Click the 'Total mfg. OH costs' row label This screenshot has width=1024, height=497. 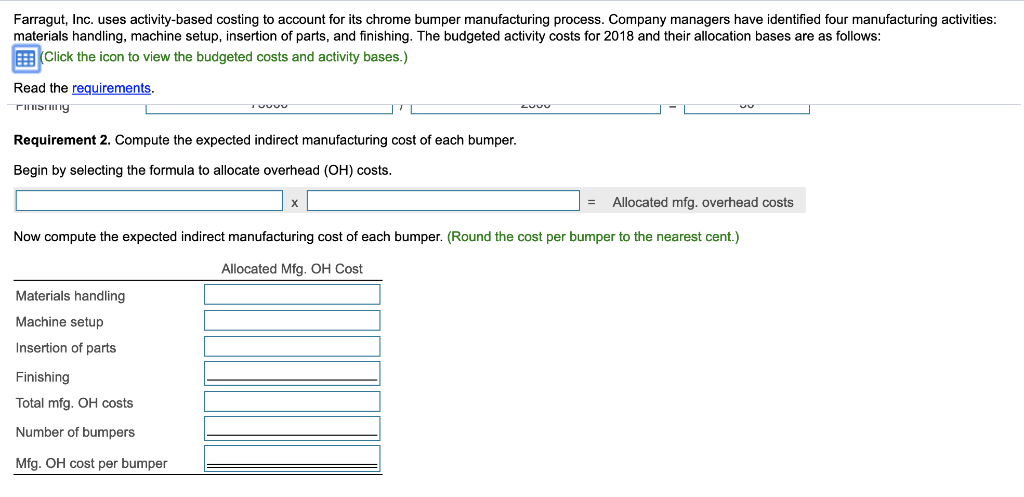(74, 403)
